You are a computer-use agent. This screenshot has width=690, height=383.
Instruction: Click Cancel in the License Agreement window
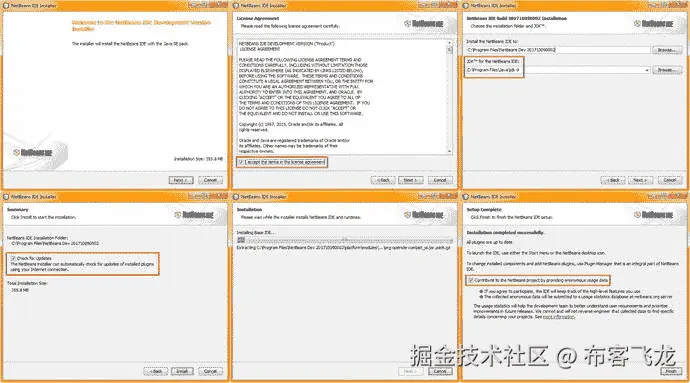(440, 180)
